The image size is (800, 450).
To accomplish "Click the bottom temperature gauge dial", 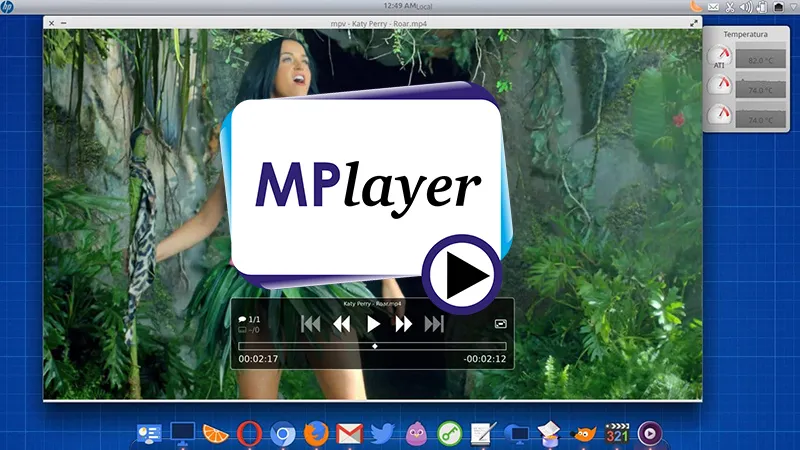I will point(719,115).
